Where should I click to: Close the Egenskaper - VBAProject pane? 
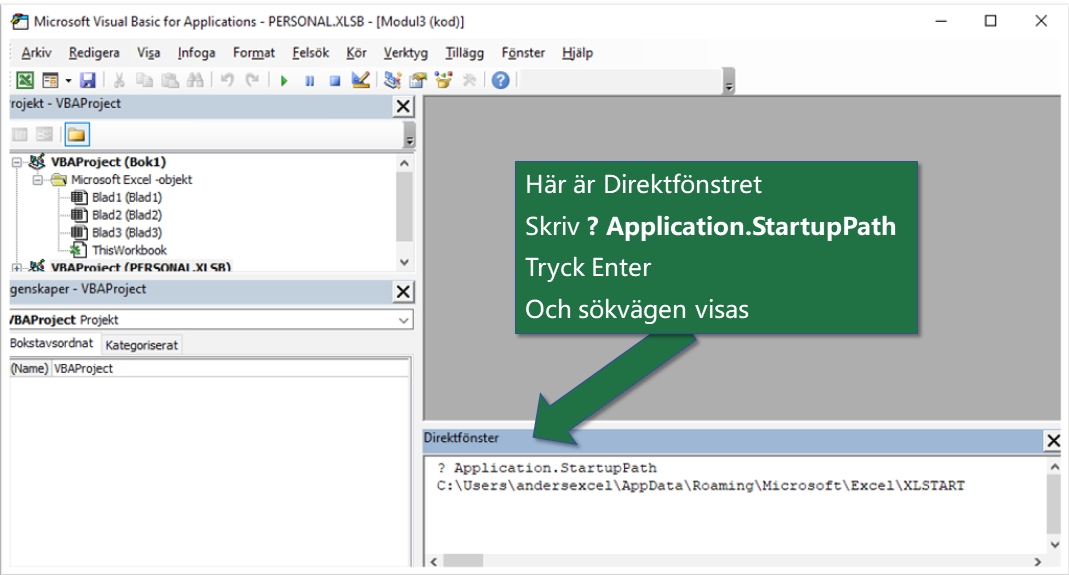(x=404, y=292)
